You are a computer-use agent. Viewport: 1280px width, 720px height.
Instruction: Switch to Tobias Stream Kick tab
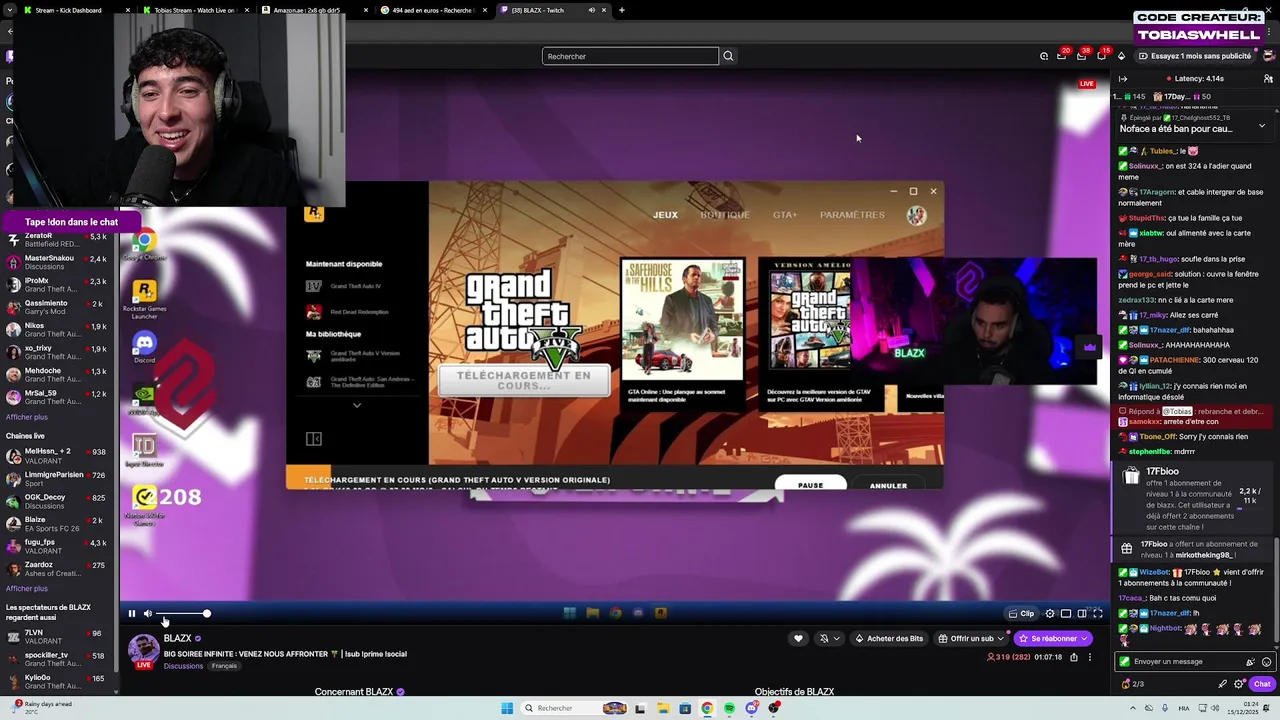[194, 10]
